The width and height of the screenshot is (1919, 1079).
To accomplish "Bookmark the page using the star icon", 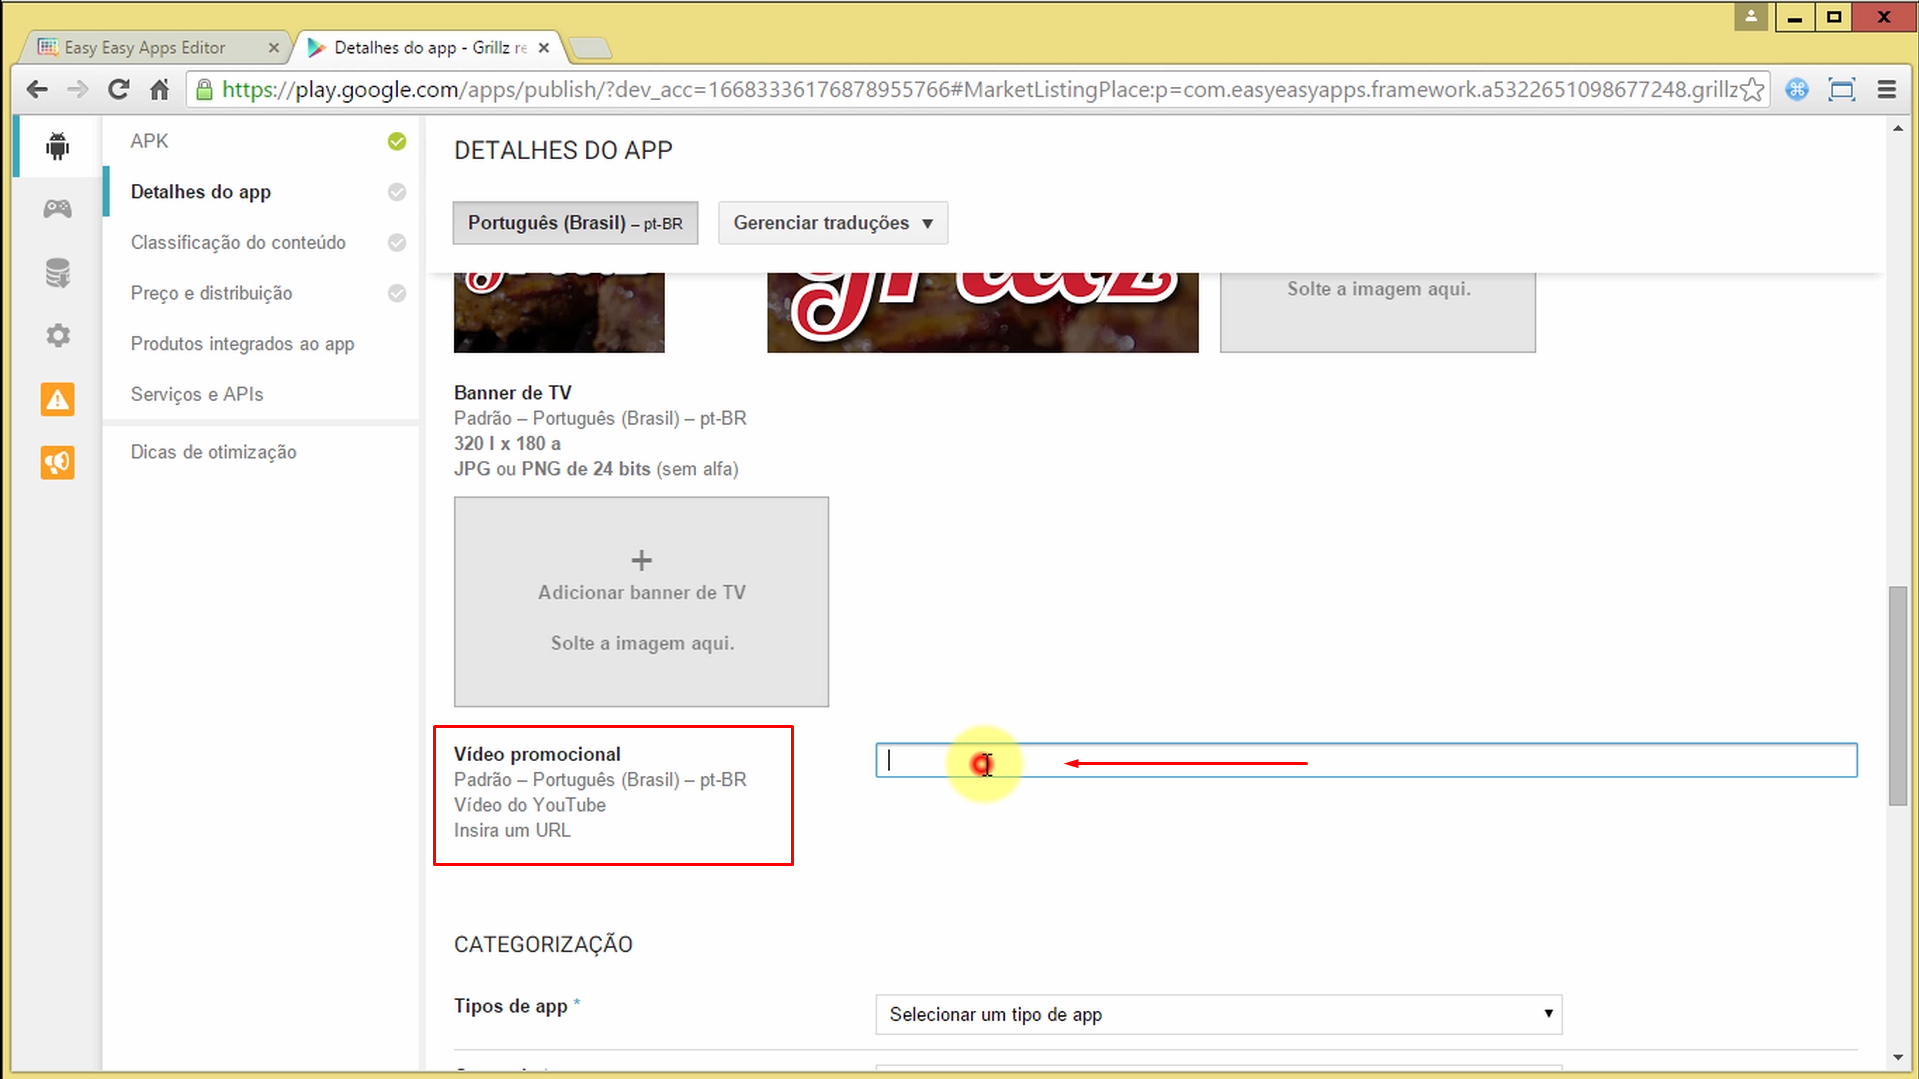I will tap(1752, 89).
